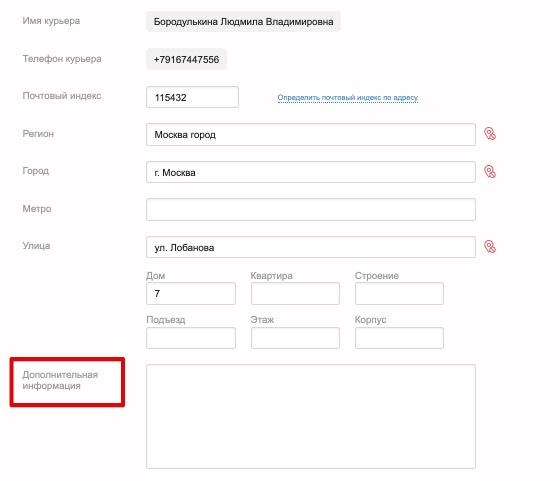This screenshot has height=478, width=560.
Task: Click the map pin icon beside Город field
Action: [x=490, y=171]
